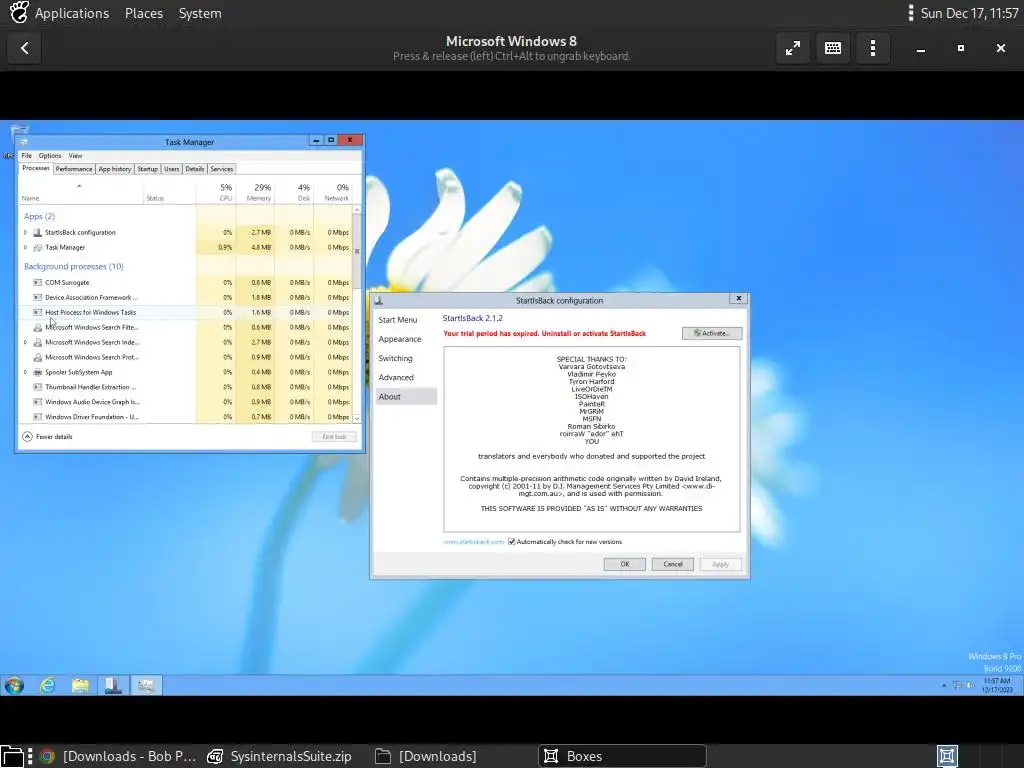This screenshot has height=768, width=1024.
Task: Switch to Services tab
Action: (222, 169)
